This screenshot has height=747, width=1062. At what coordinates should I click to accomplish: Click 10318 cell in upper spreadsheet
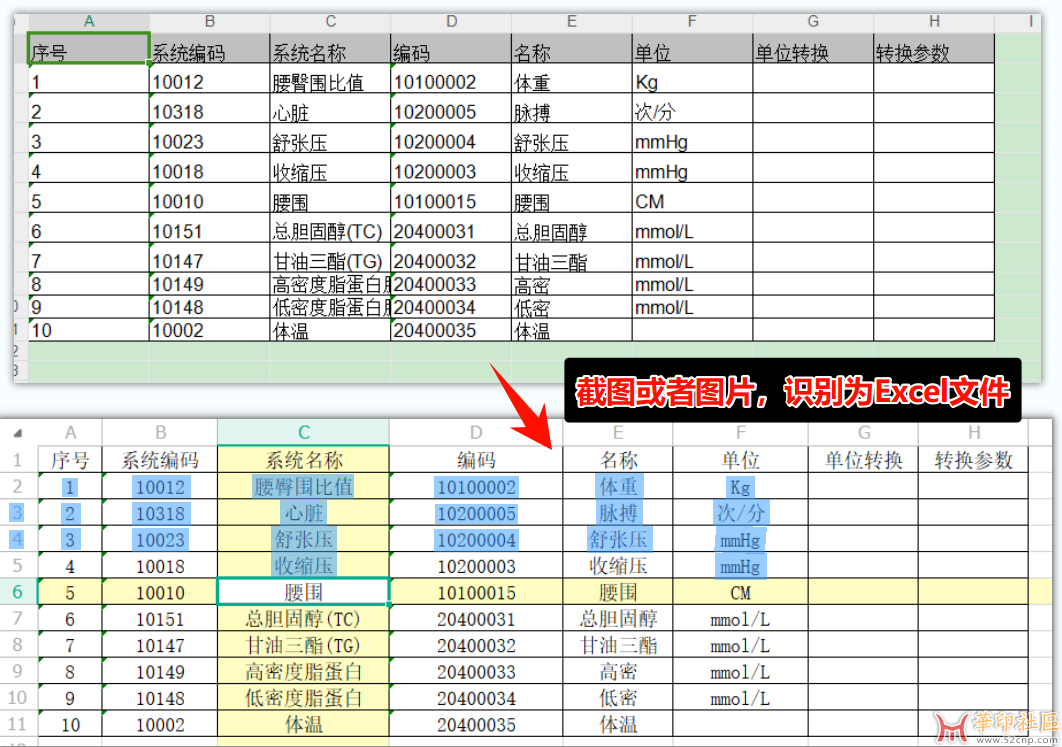(209, 108)
